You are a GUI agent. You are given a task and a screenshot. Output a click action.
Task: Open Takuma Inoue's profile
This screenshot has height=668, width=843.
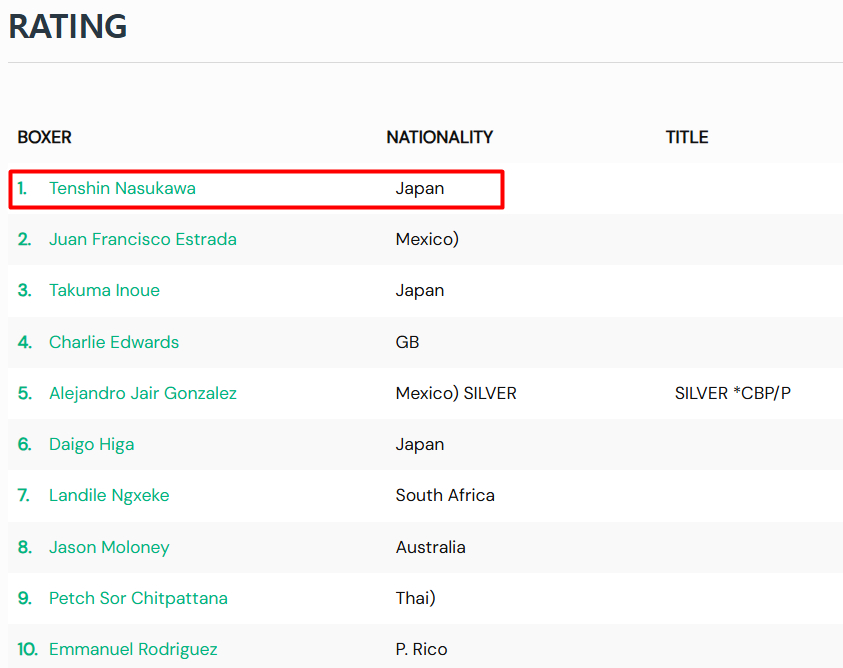click(x=104, y=290)
